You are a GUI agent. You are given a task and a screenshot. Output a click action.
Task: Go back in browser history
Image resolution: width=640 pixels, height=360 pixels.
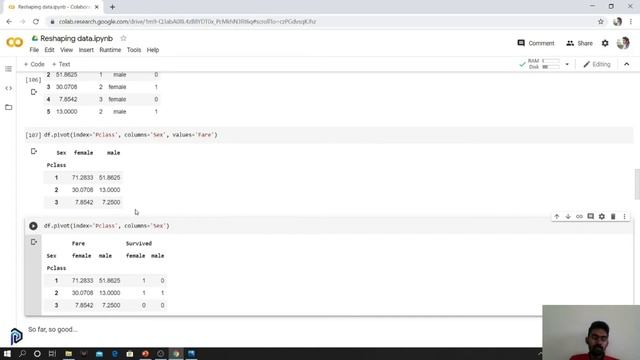tap(9, 22)
